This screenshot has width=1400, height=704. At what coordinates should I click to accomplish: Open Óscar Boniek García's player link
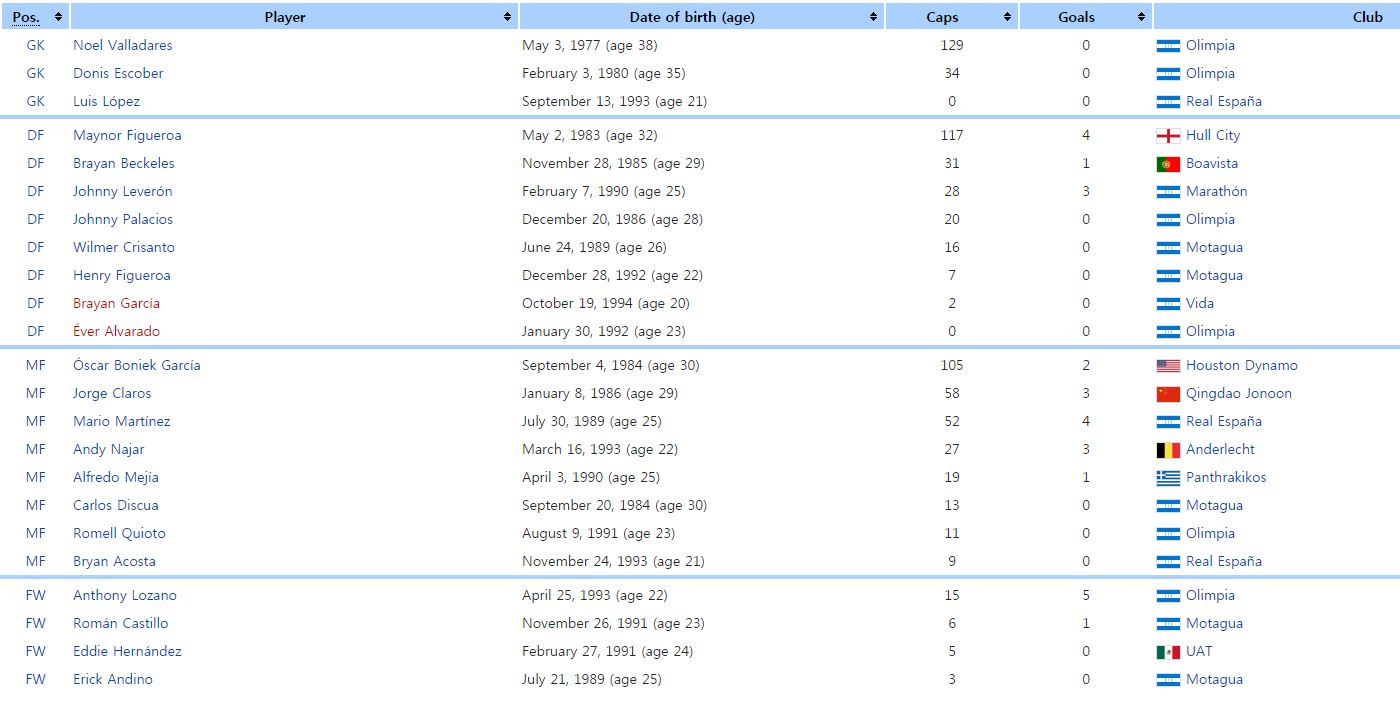136,365
